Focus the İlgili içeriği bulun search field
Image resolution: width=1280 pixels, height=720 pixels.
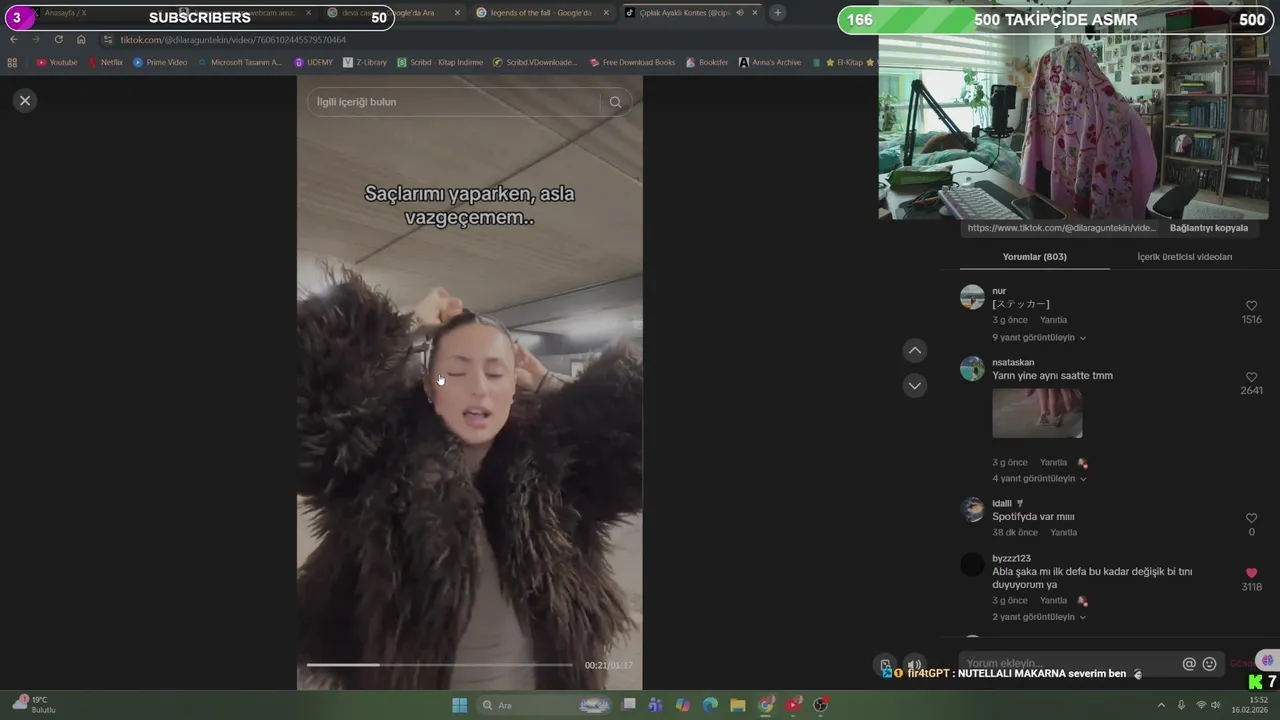tap(455, 102)
